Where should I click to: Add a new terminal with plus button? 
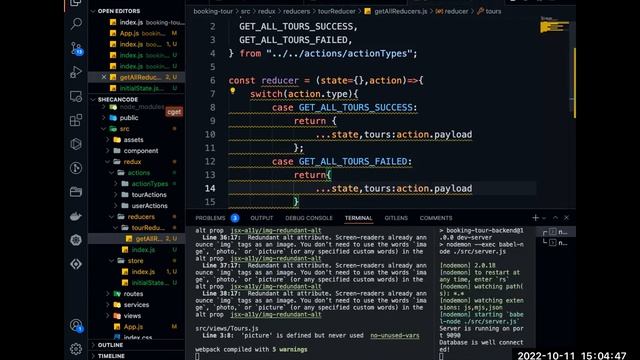click(x=536, y=218)
